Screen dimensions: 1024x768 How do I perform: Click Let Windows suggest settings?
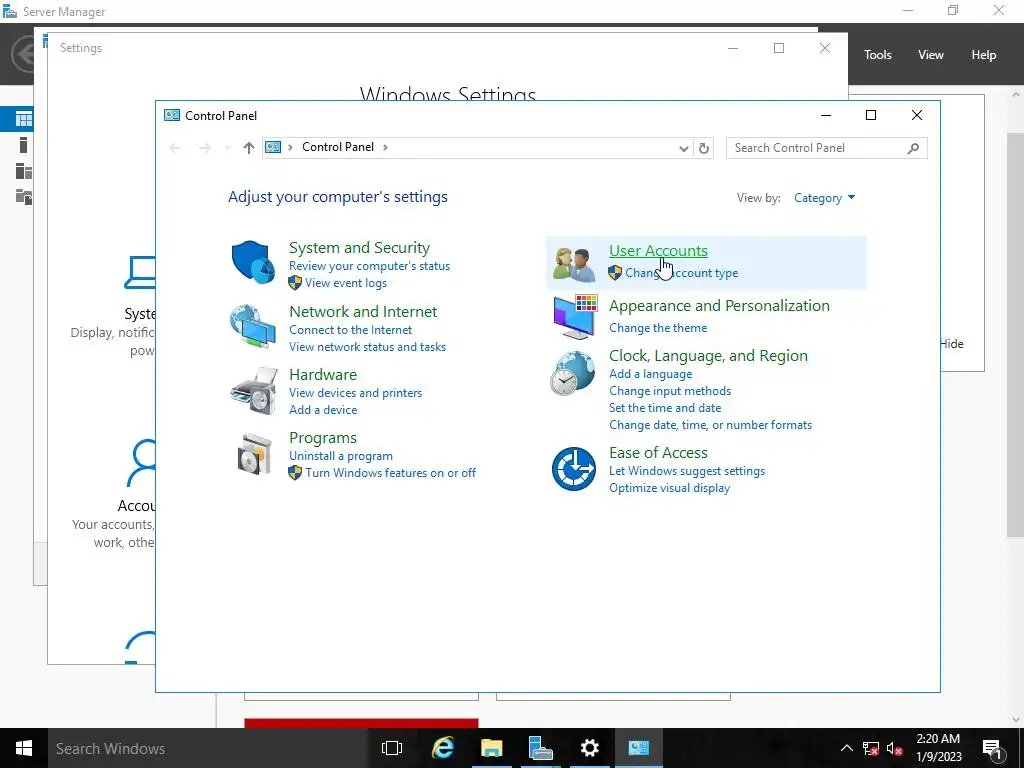point(687,471)
